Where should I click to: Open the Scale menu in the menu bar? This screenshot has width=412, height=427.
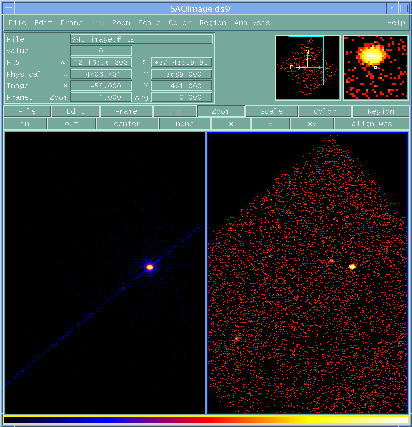(x=149, y=23)
